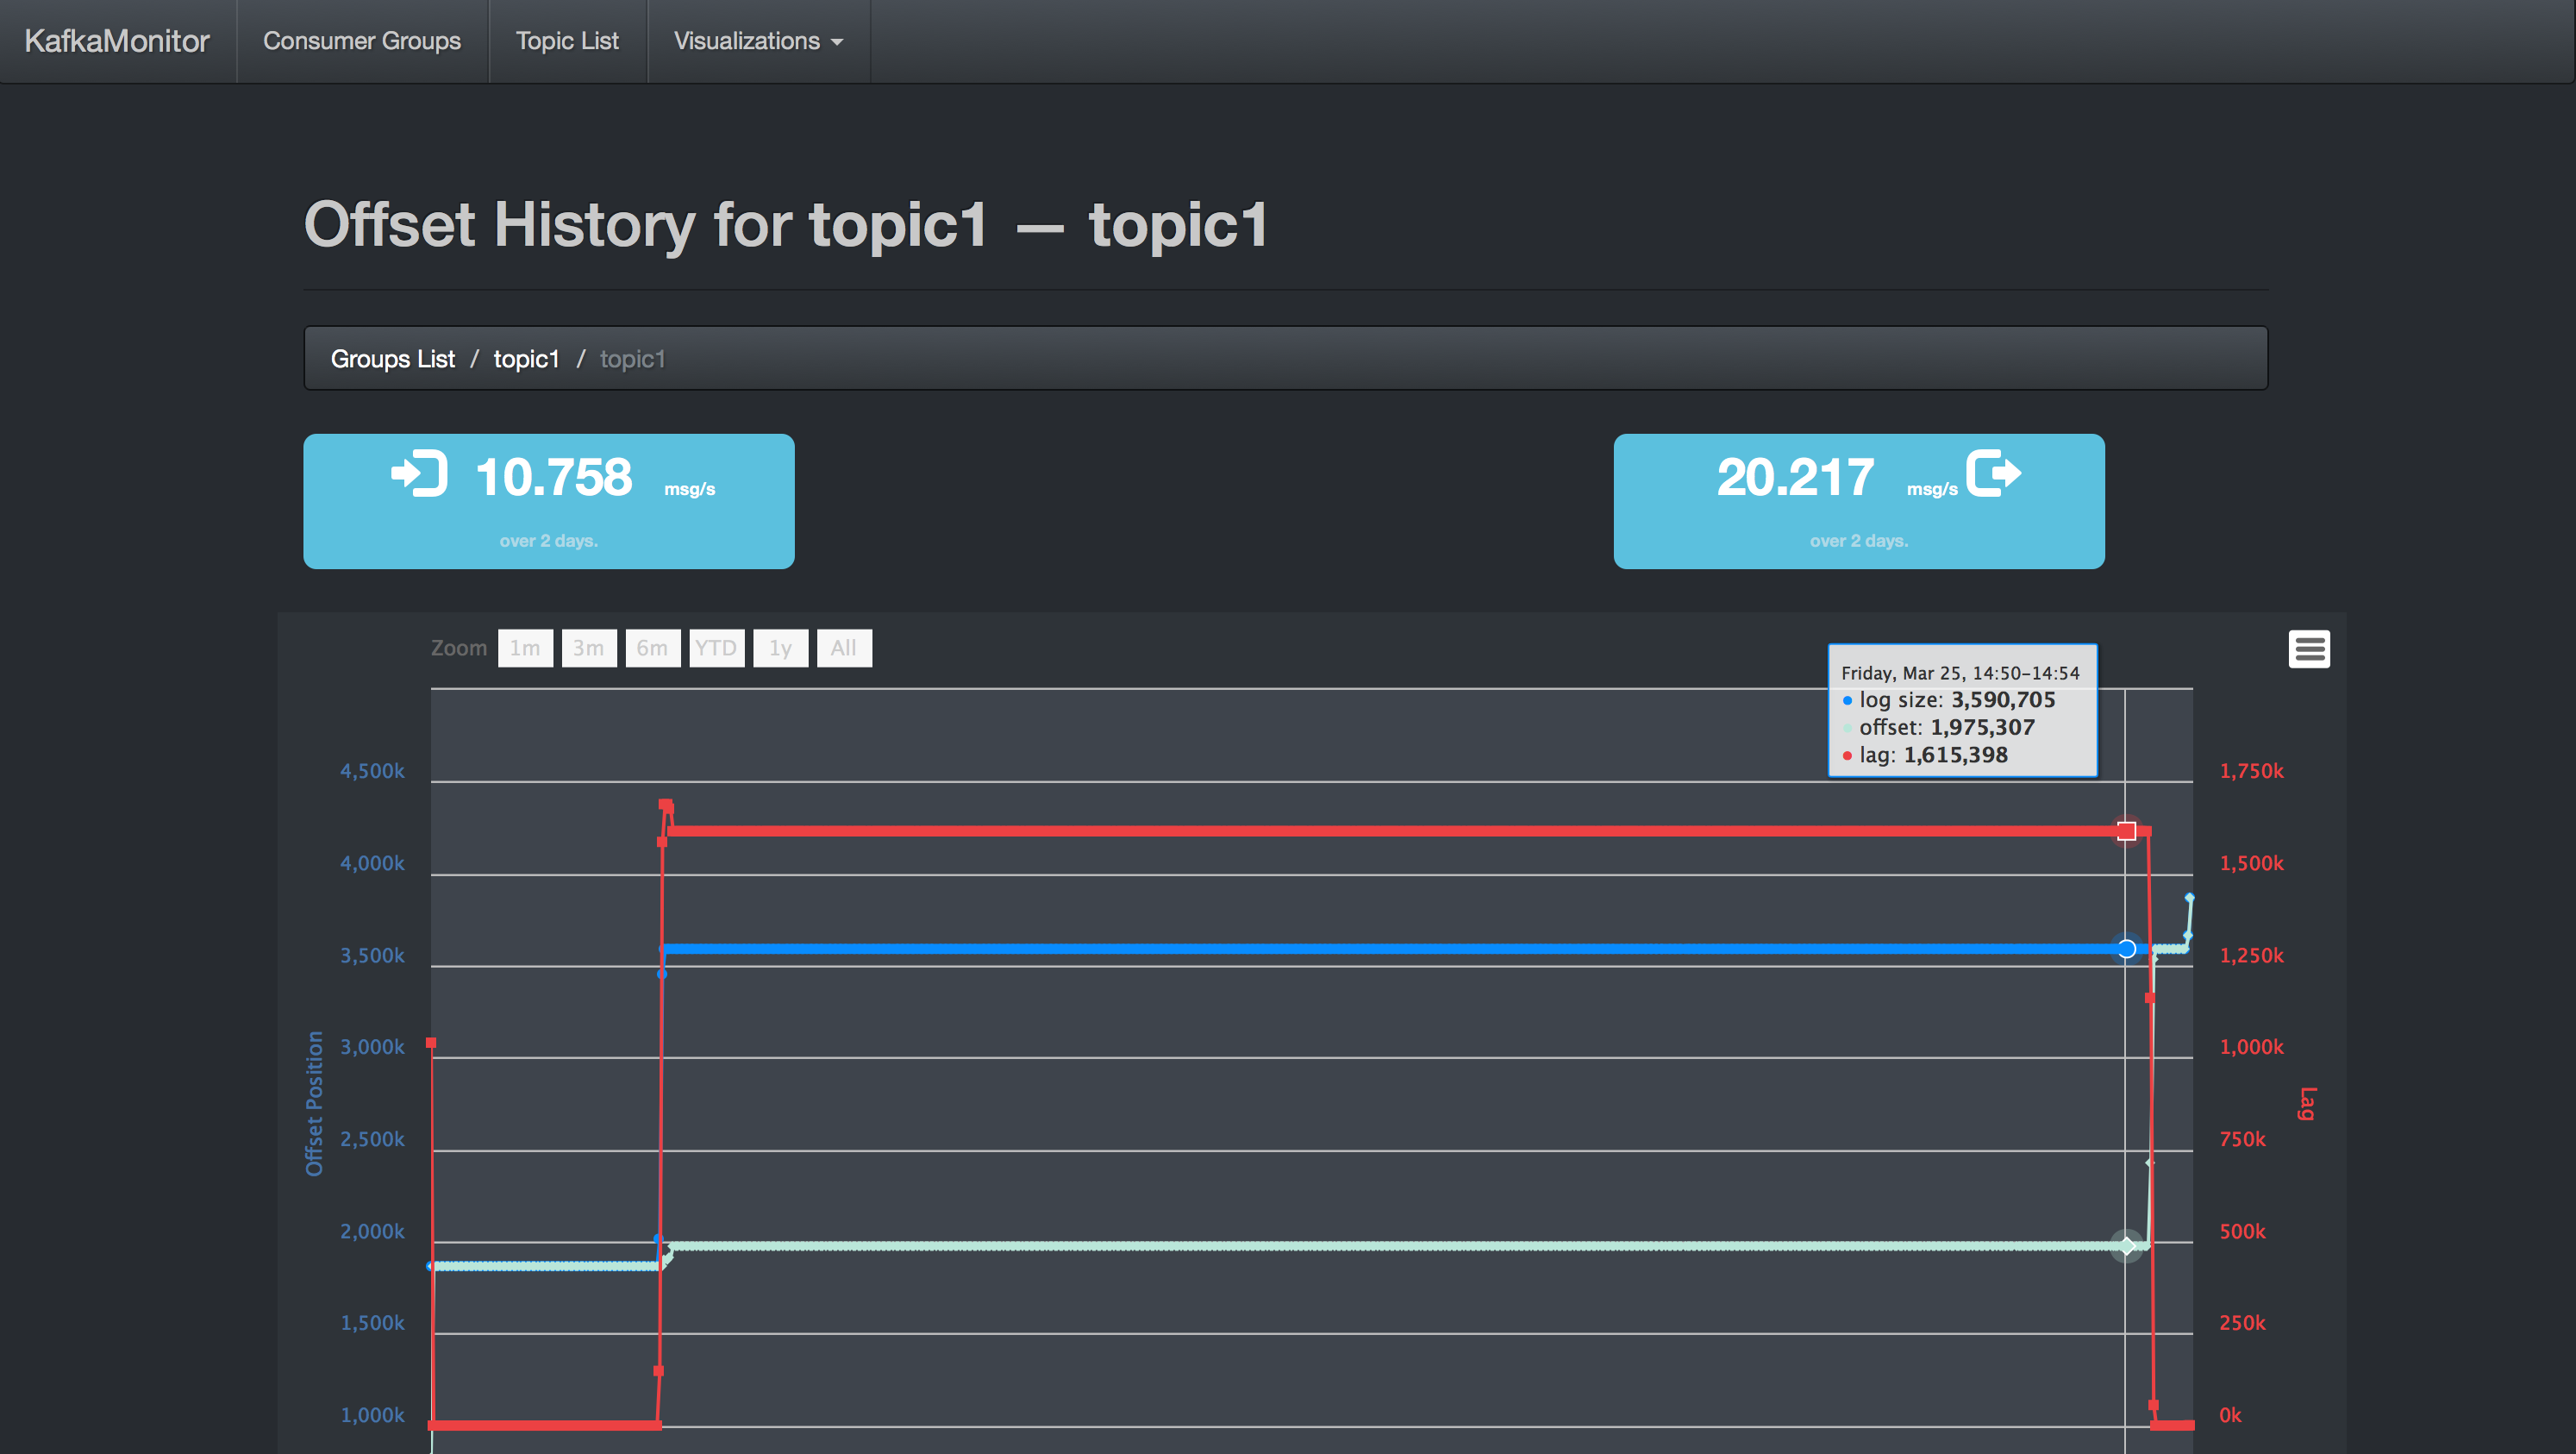Click the incoming messages arrow icon
Screen dimensions: 2576x1454
coord(419,474)
